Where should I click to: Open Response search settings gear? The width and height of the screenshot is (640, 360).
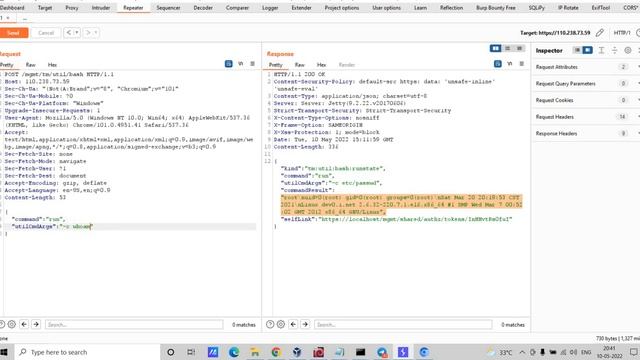[x=281, y=324]
